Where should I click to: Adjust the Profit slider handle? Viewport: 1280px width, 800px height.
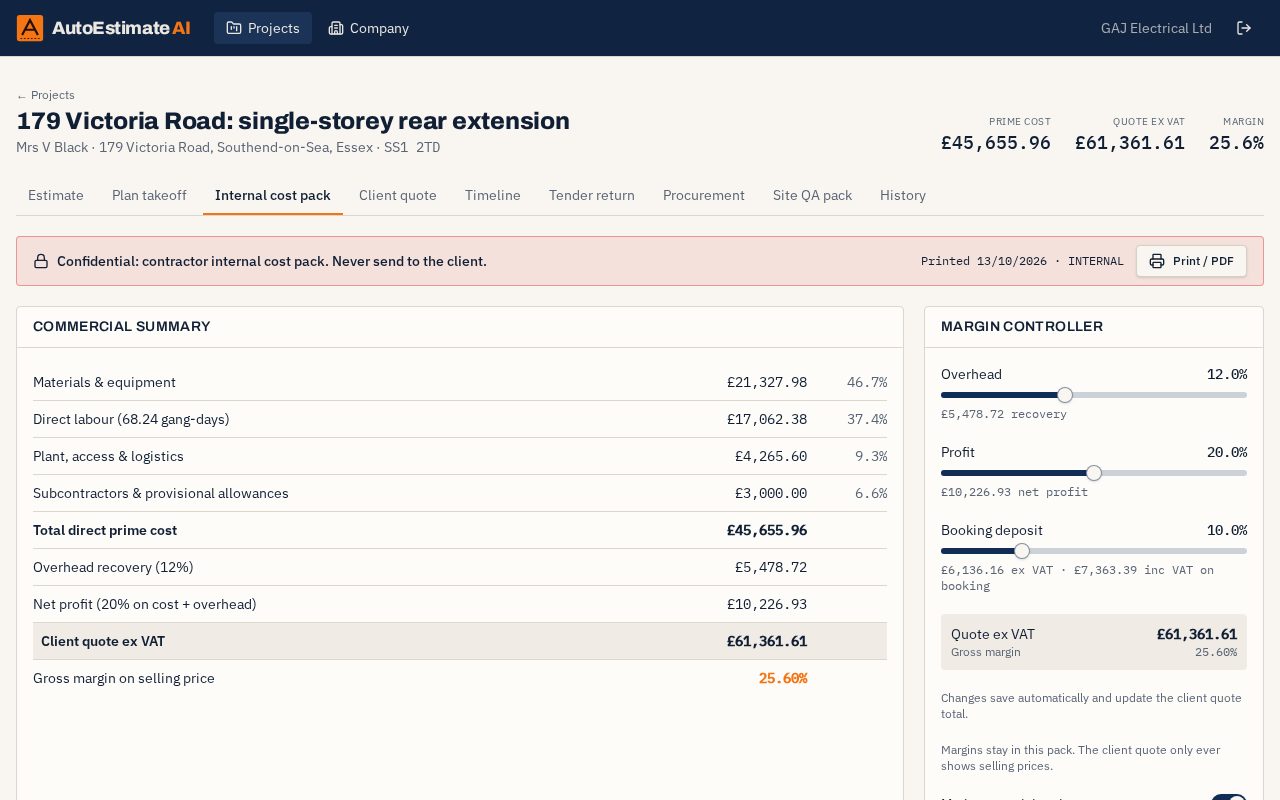[1094, 473]
